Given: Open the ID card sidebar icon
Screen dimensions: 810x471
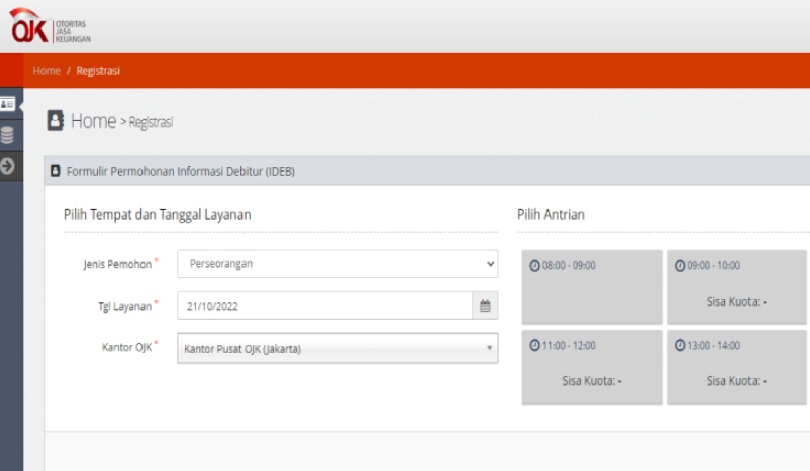Looking at the screenshot, I should point(9,105).
